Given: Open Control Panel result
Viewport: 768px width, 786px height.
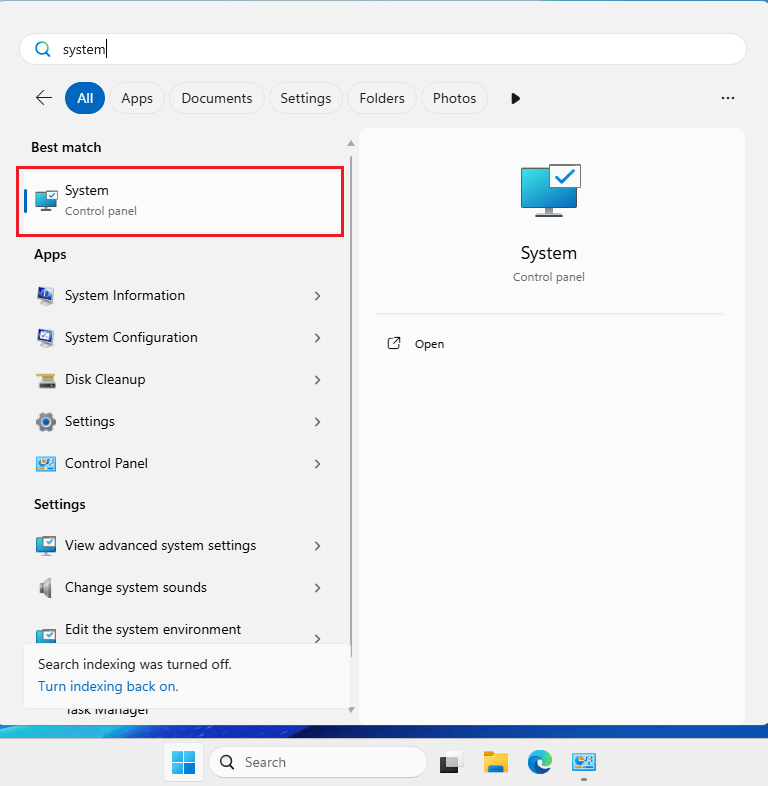Looking at the screenshot, I should click(x=180, y=464).
